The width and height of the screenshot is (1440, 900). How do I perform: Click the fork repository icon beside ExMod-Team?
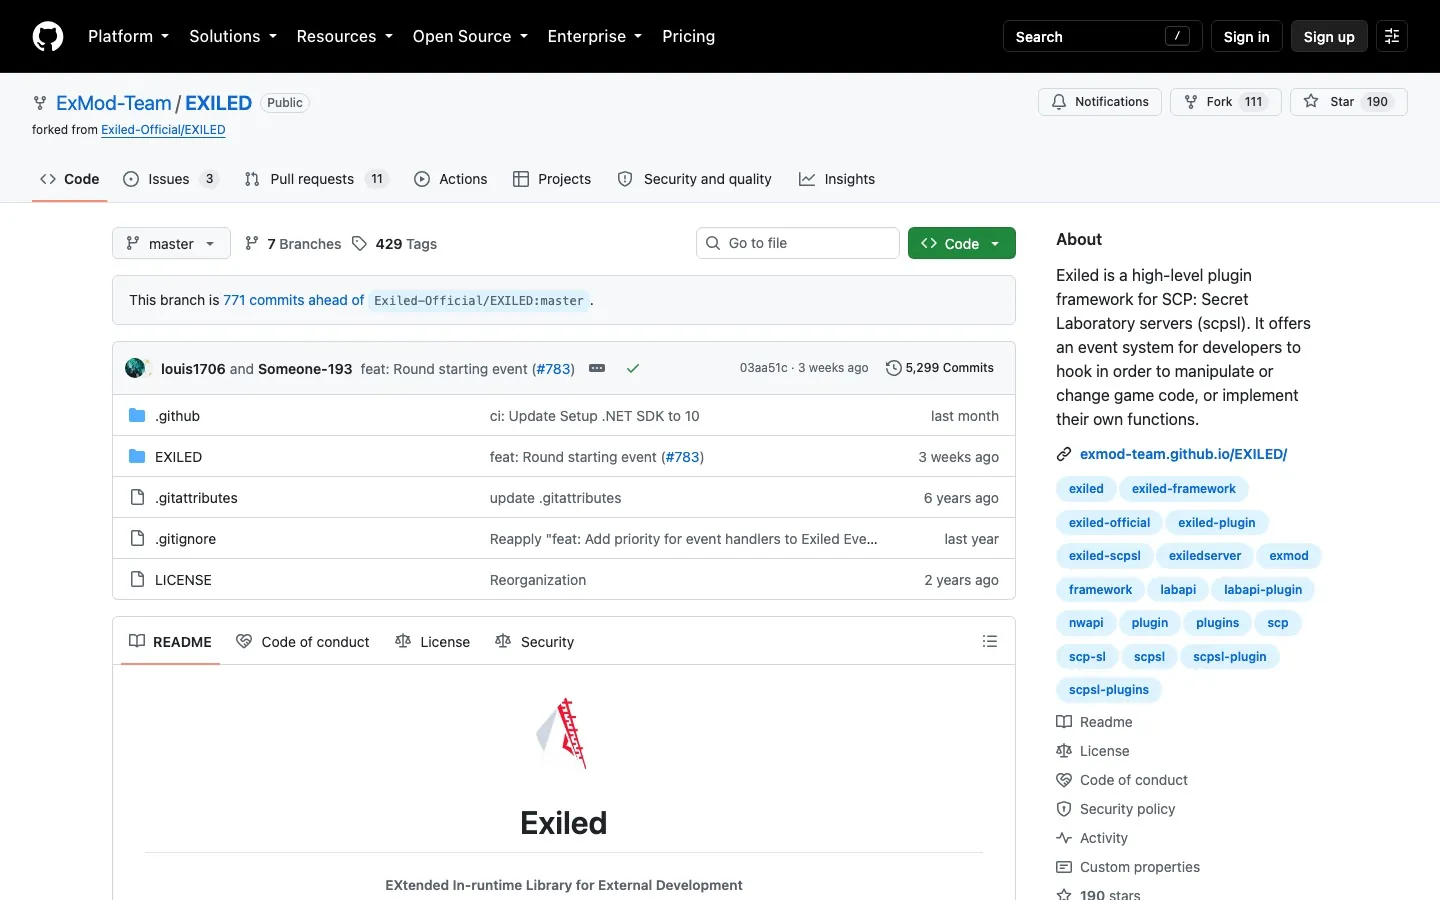40,103
